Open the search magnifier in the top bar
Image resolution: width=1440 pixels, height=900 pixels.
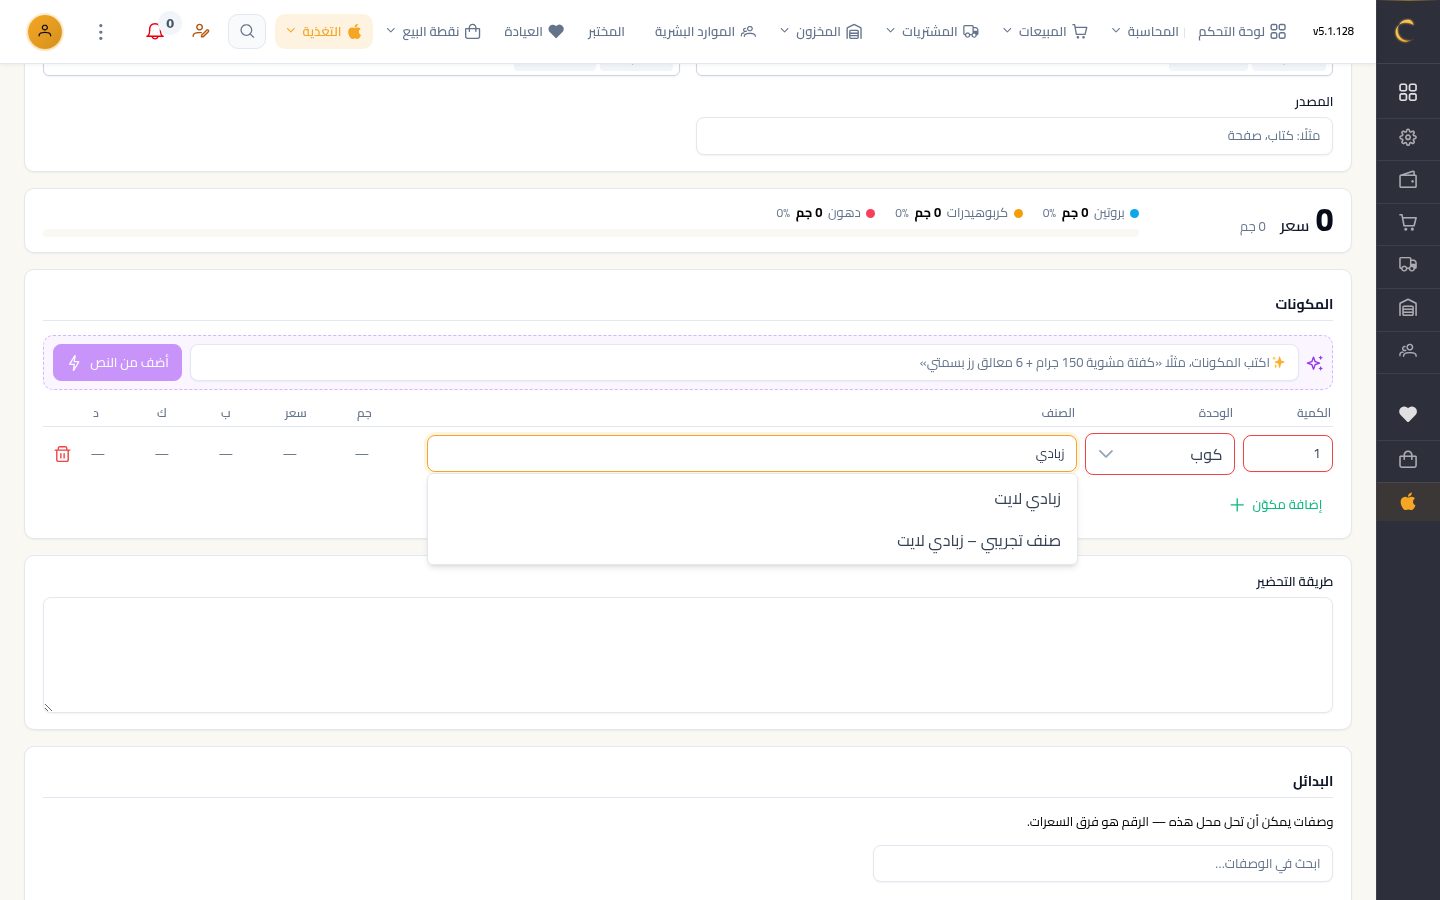click(x=247, y=31)
